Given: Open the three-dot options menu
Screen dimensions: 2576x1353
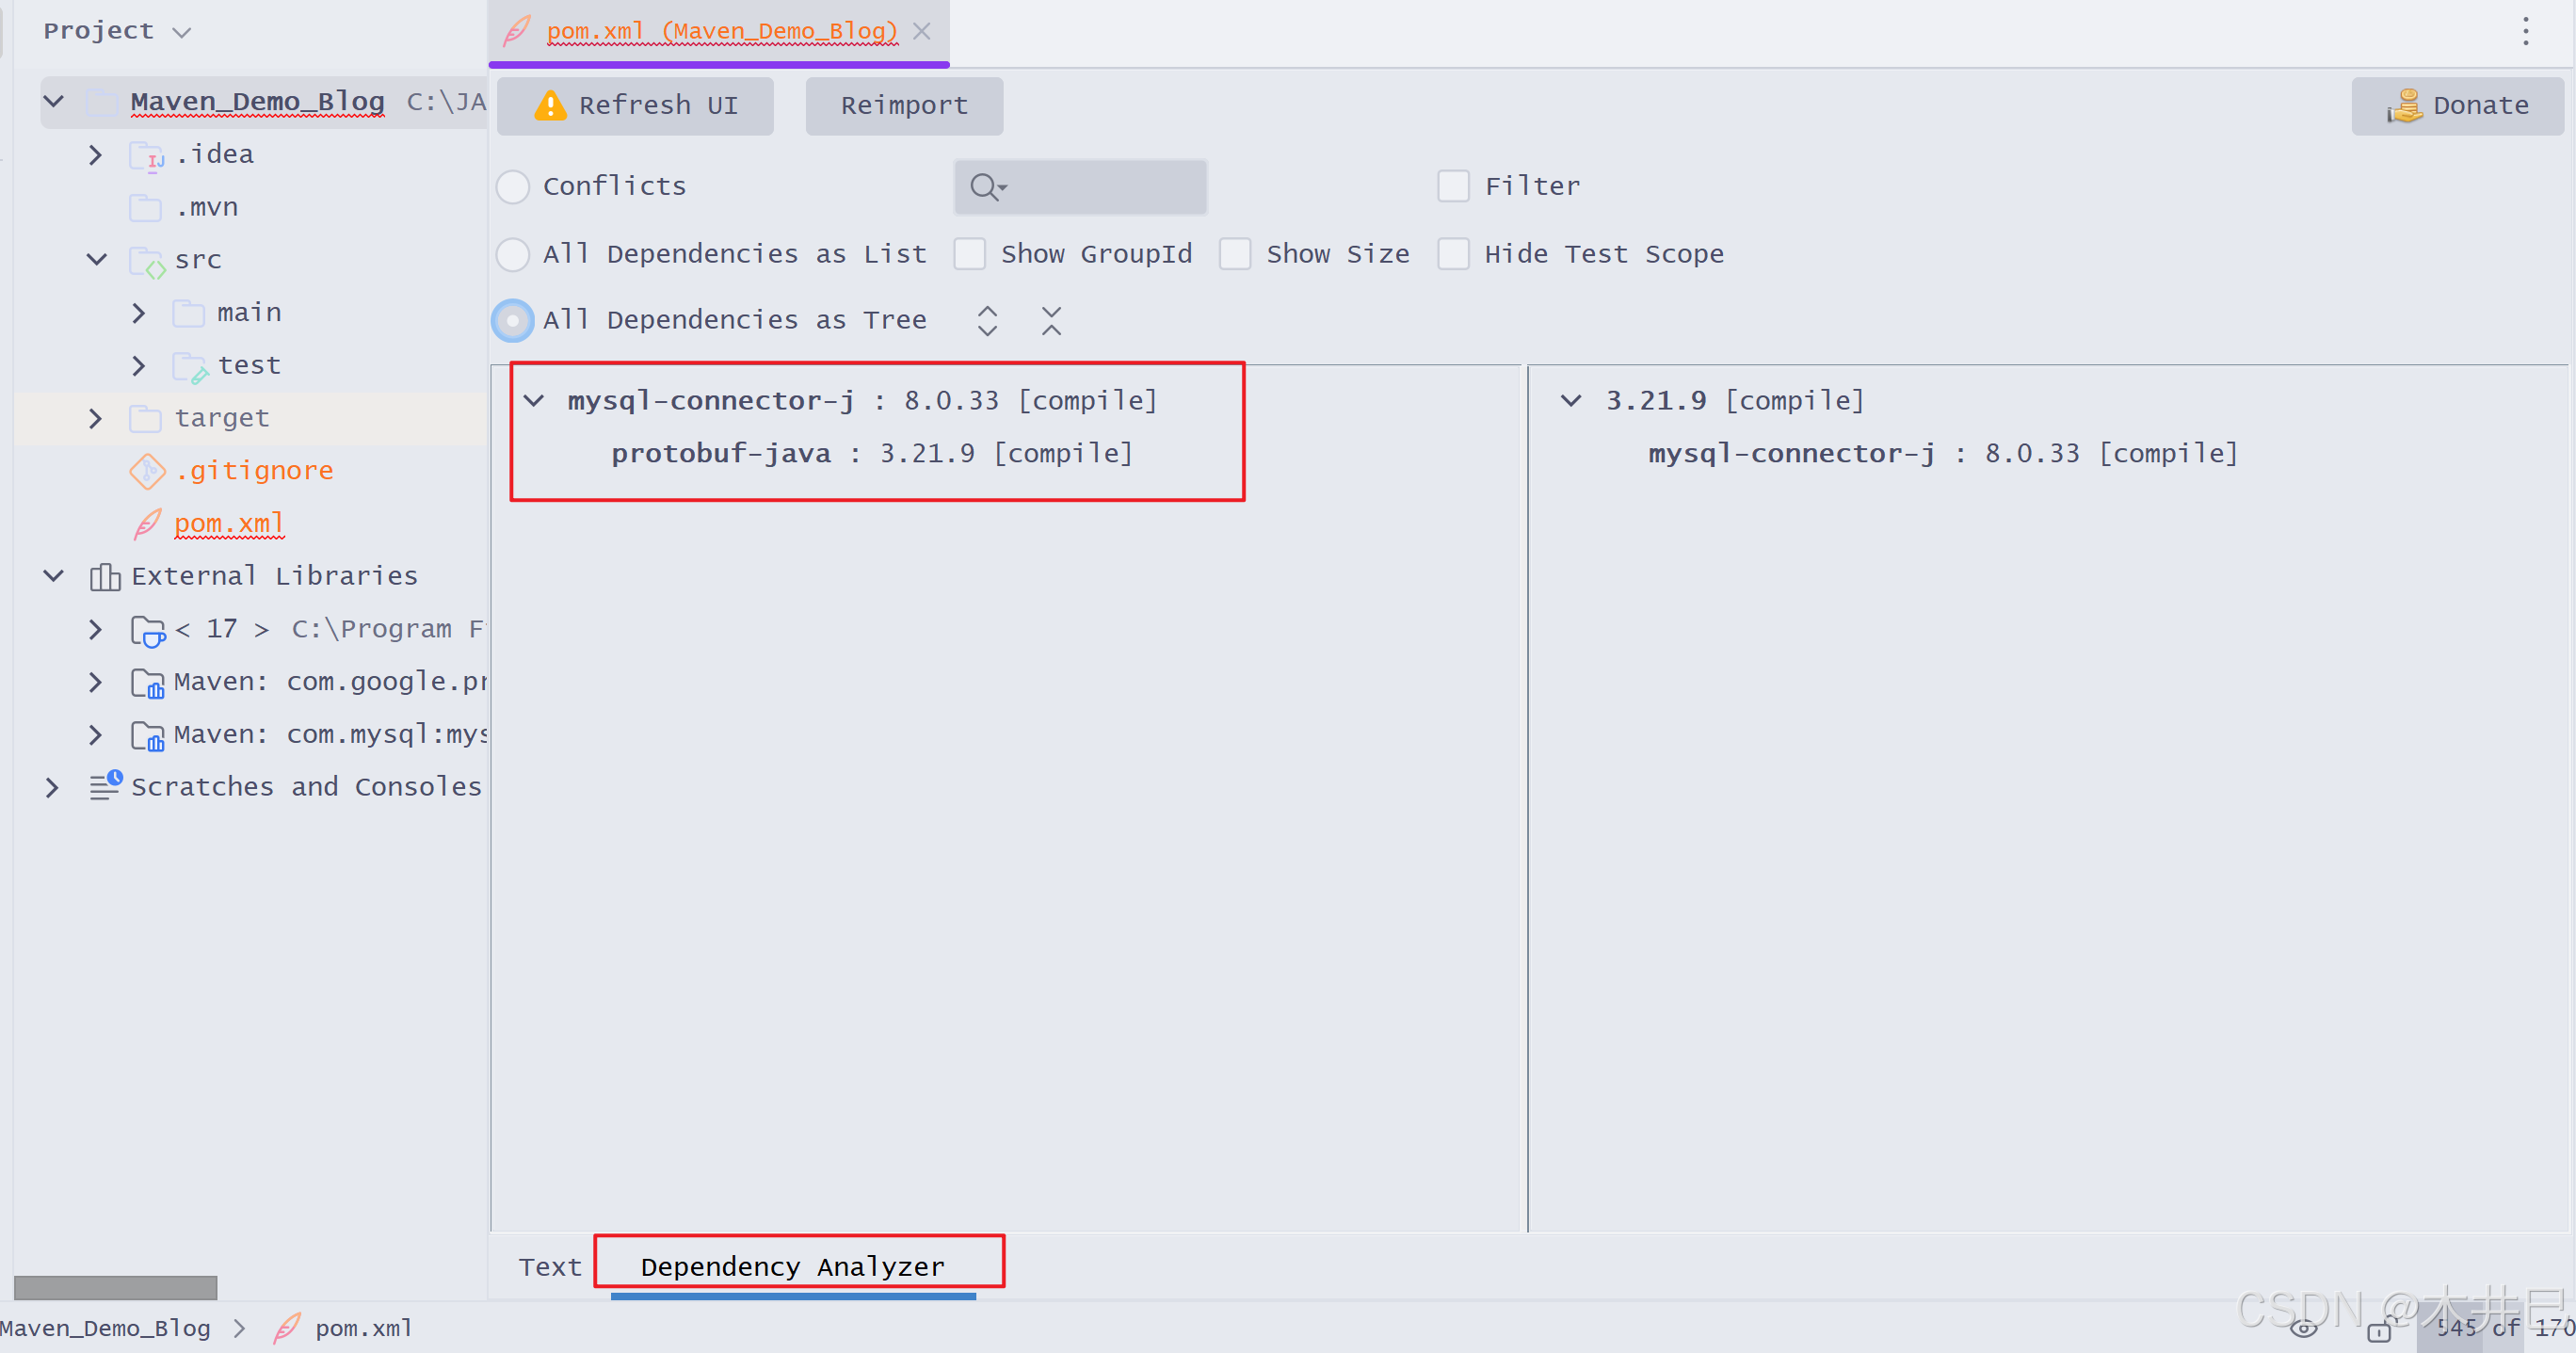Looking at the screenshot, I should (2525, 32).
